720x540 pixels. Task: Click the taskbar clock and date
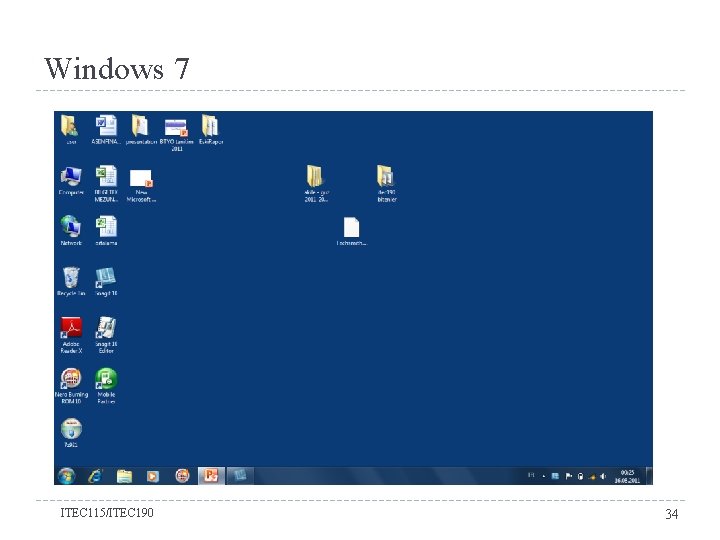pos(627,476)
